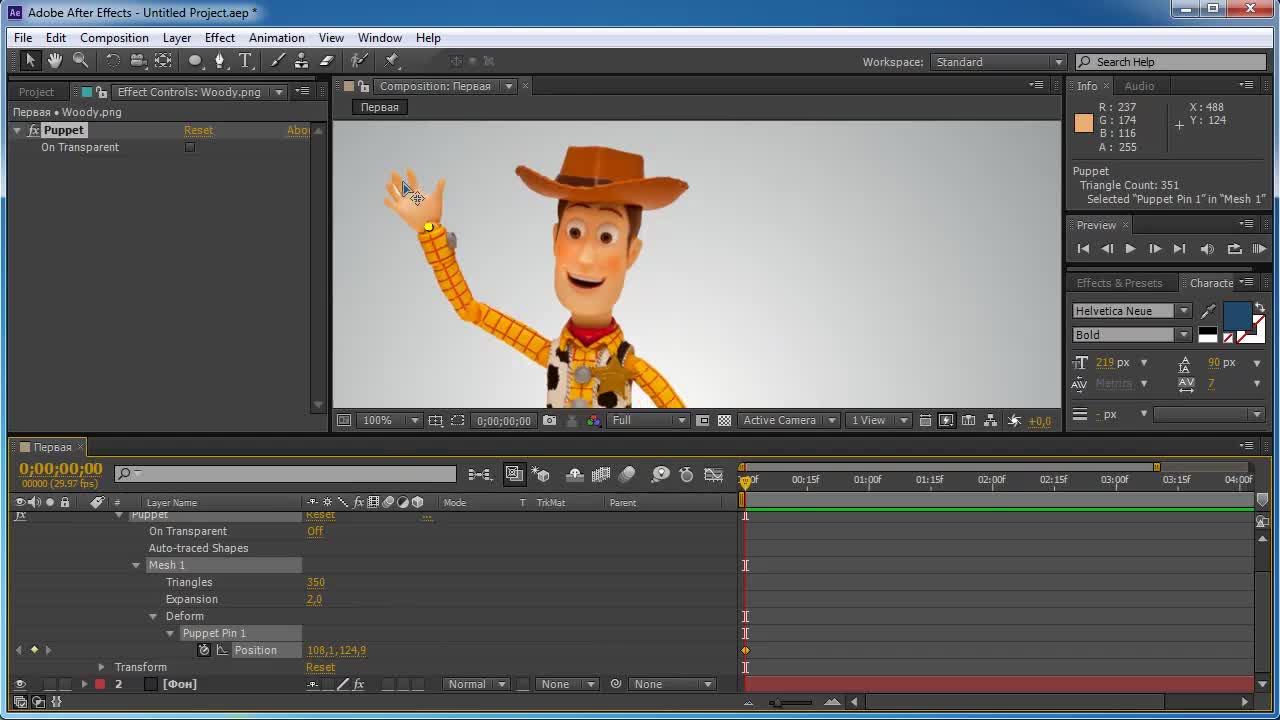Select the Clone Stamp tool
The image size is (1280, 720).
(x=302, y=61)
